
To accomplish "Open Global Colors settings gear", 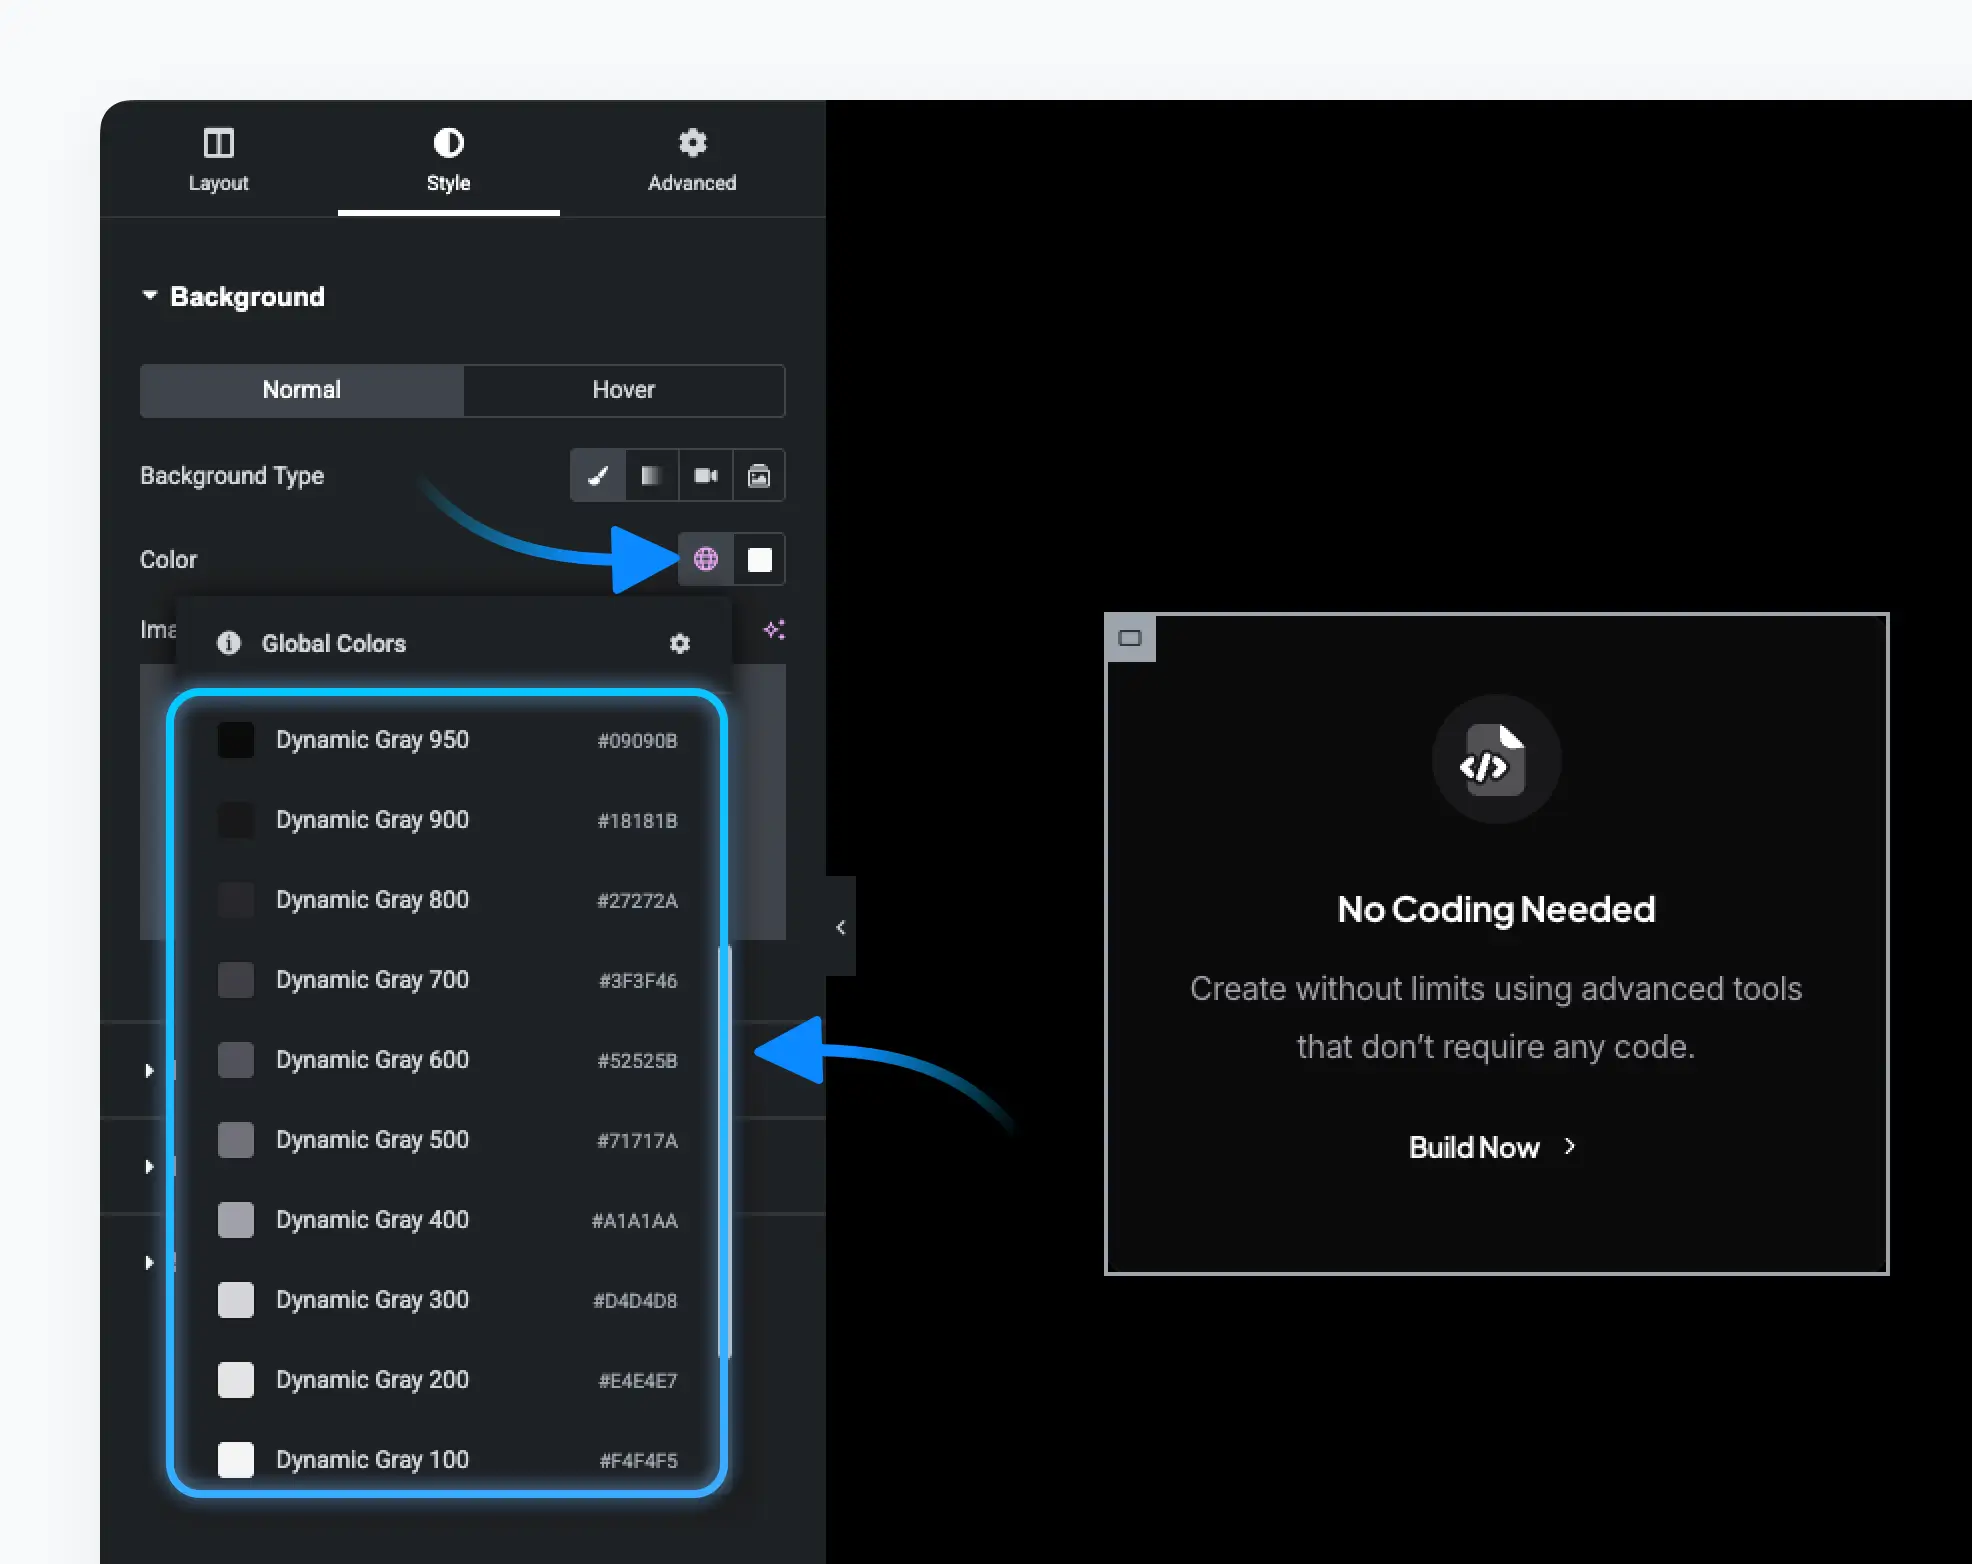I will pos(680,643).
